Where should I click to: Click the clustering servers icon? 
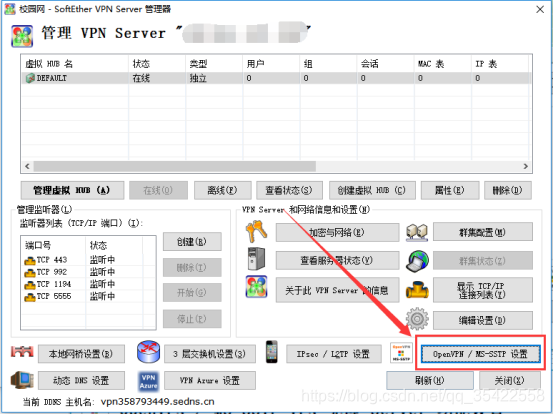pyautogui.click(x=417, y=232)
